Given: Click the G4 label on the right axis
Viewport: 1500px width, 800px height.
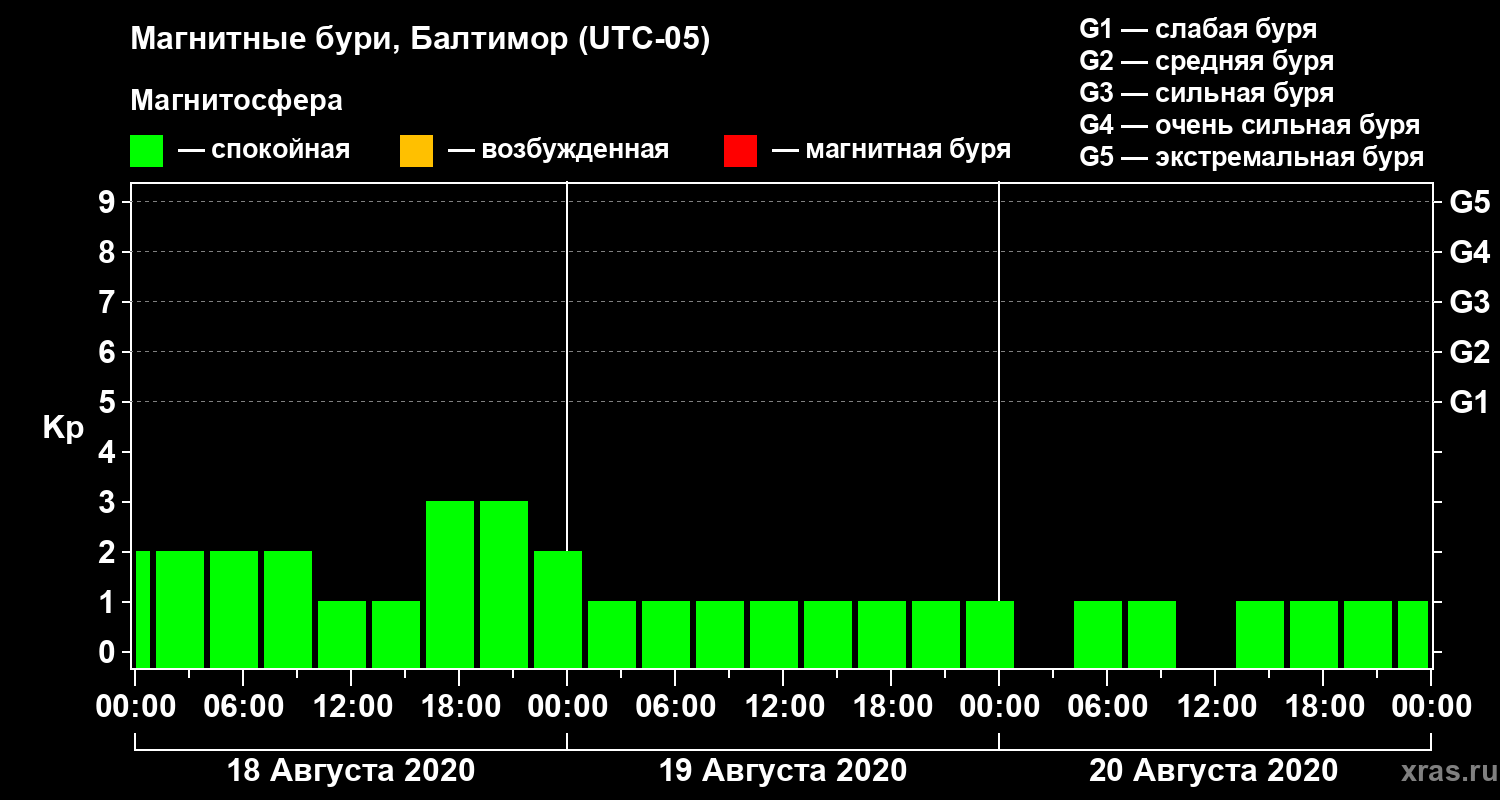Looking at the screenshot, I should tap(1469, 252).
